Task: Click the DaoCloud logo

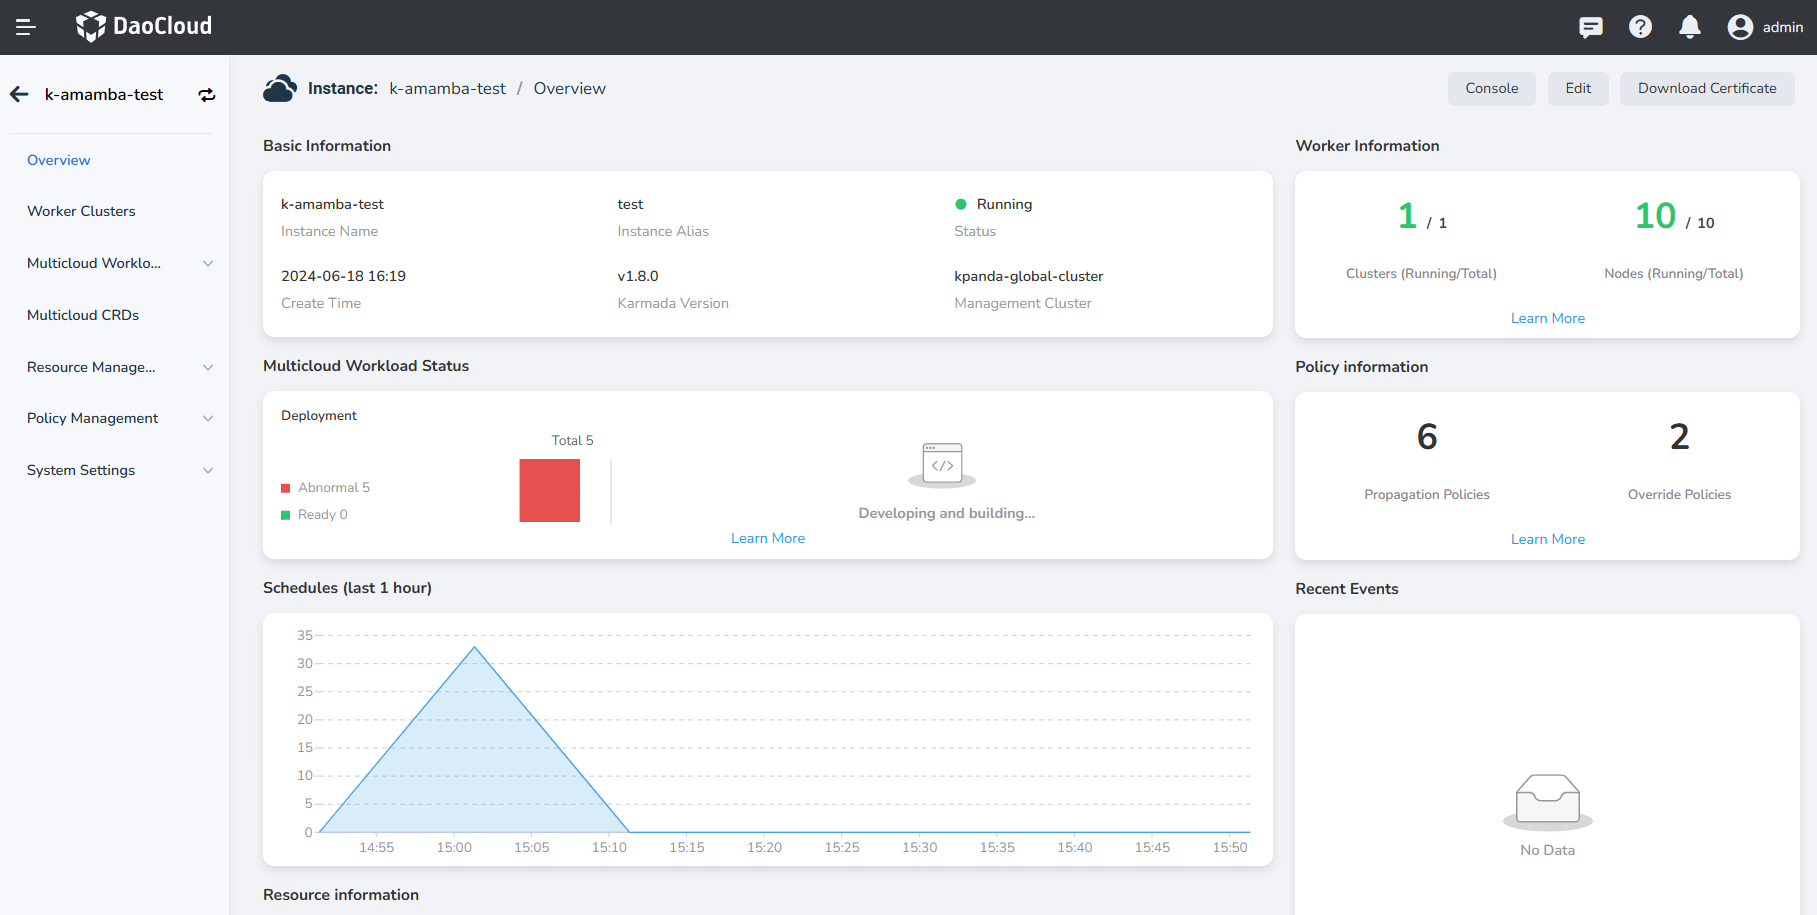Action: click(x=144, y=26)
